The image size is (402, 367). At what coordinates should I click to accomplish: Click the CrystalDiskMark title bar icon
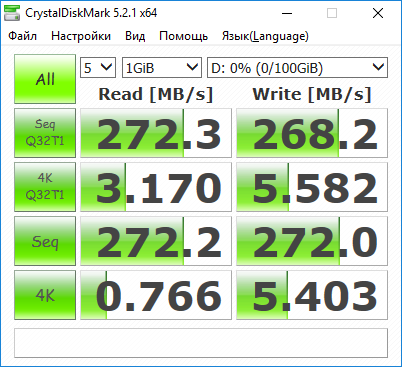(12, 13)
